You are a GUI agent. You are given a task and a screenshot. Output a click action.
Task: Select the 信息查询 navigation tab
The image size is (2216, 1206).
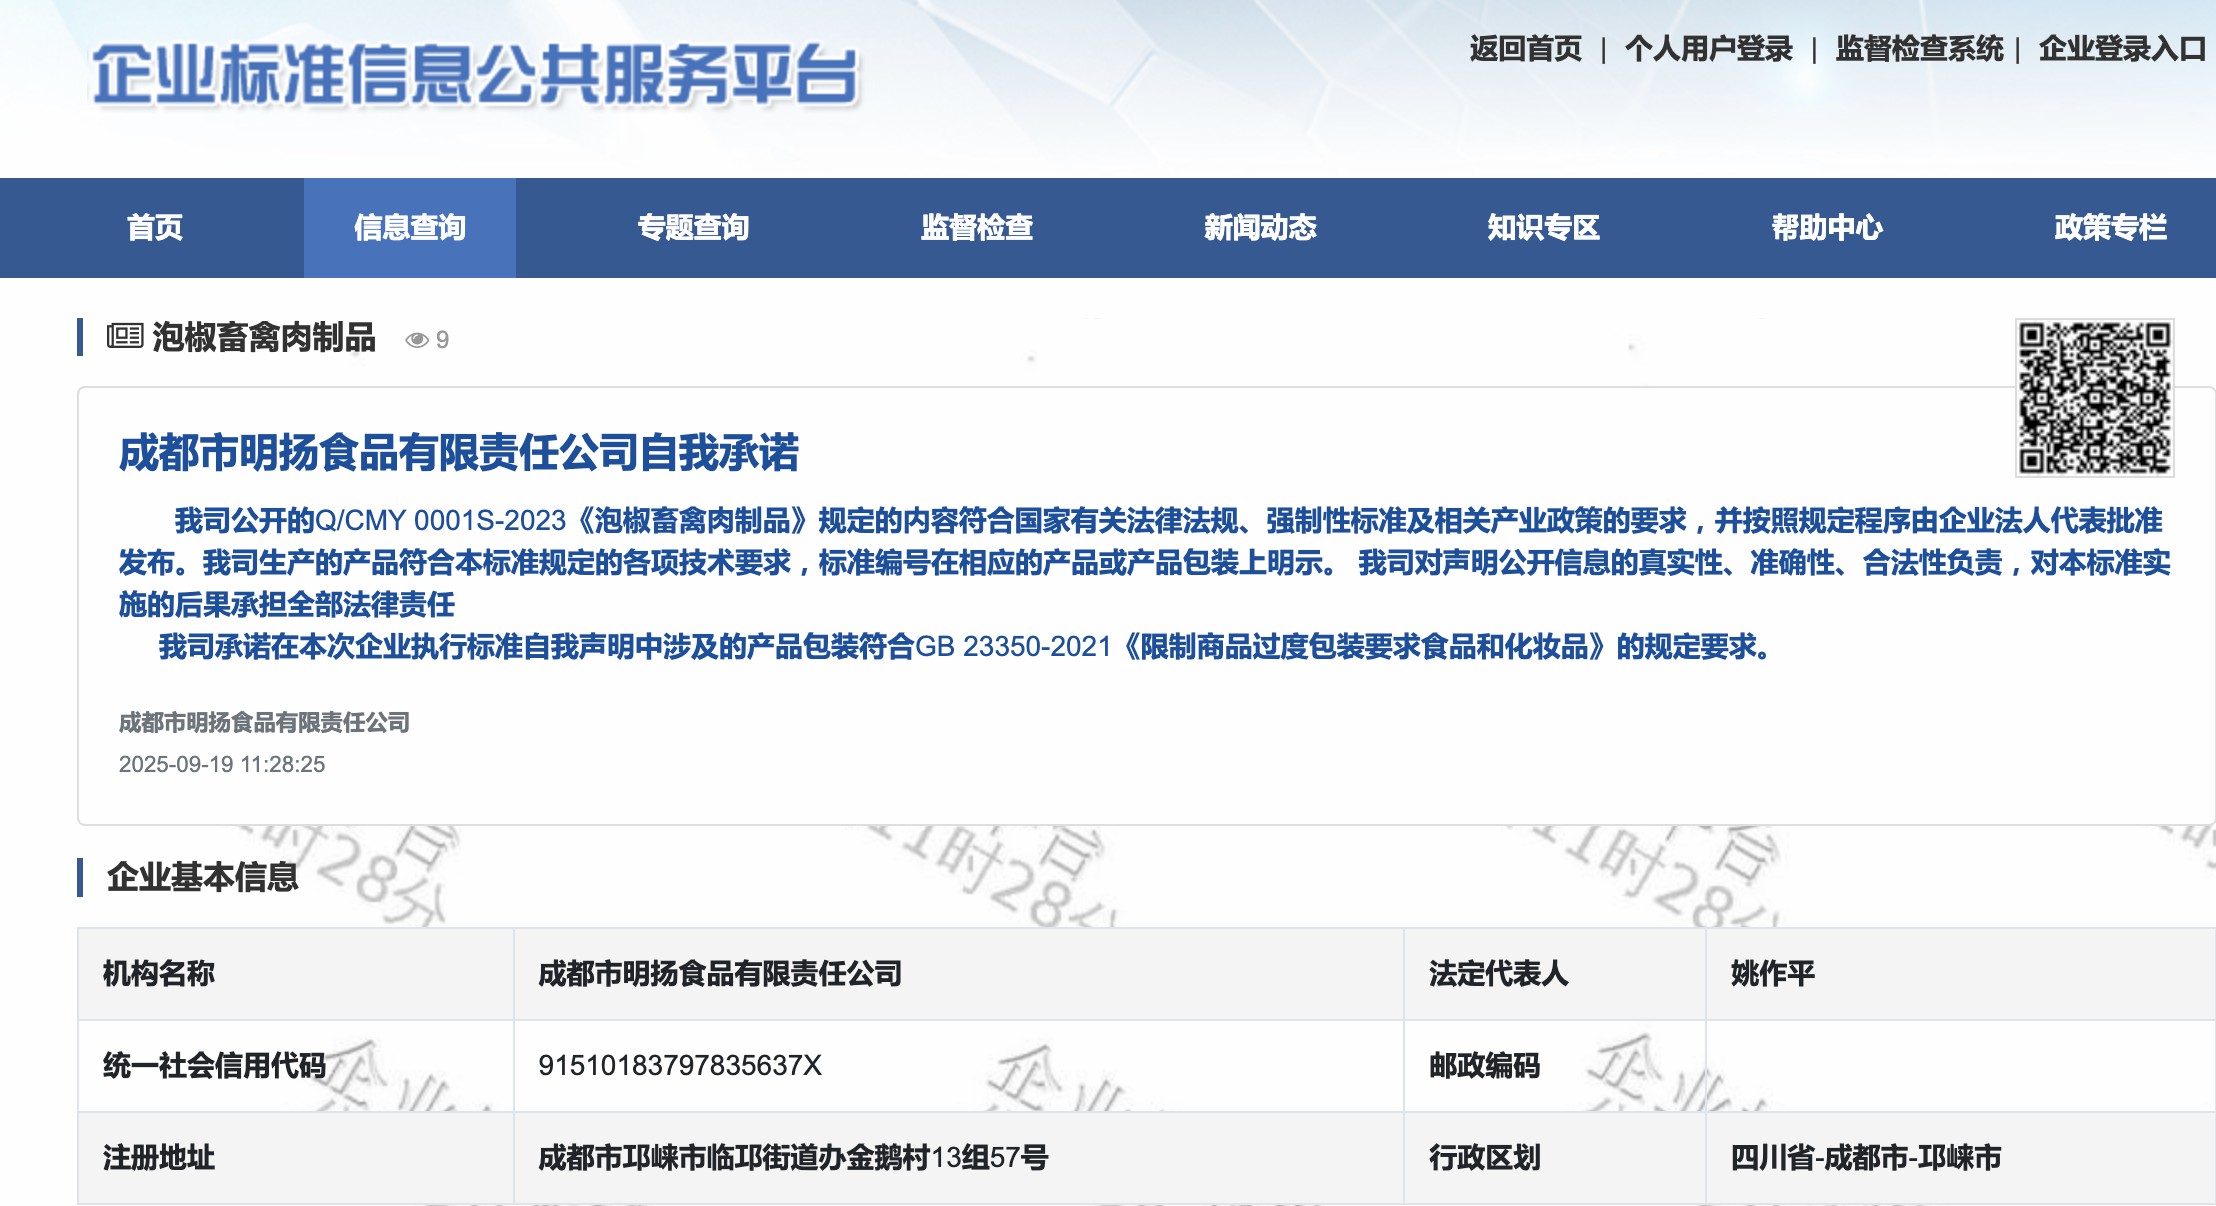[x=410, y=228]
